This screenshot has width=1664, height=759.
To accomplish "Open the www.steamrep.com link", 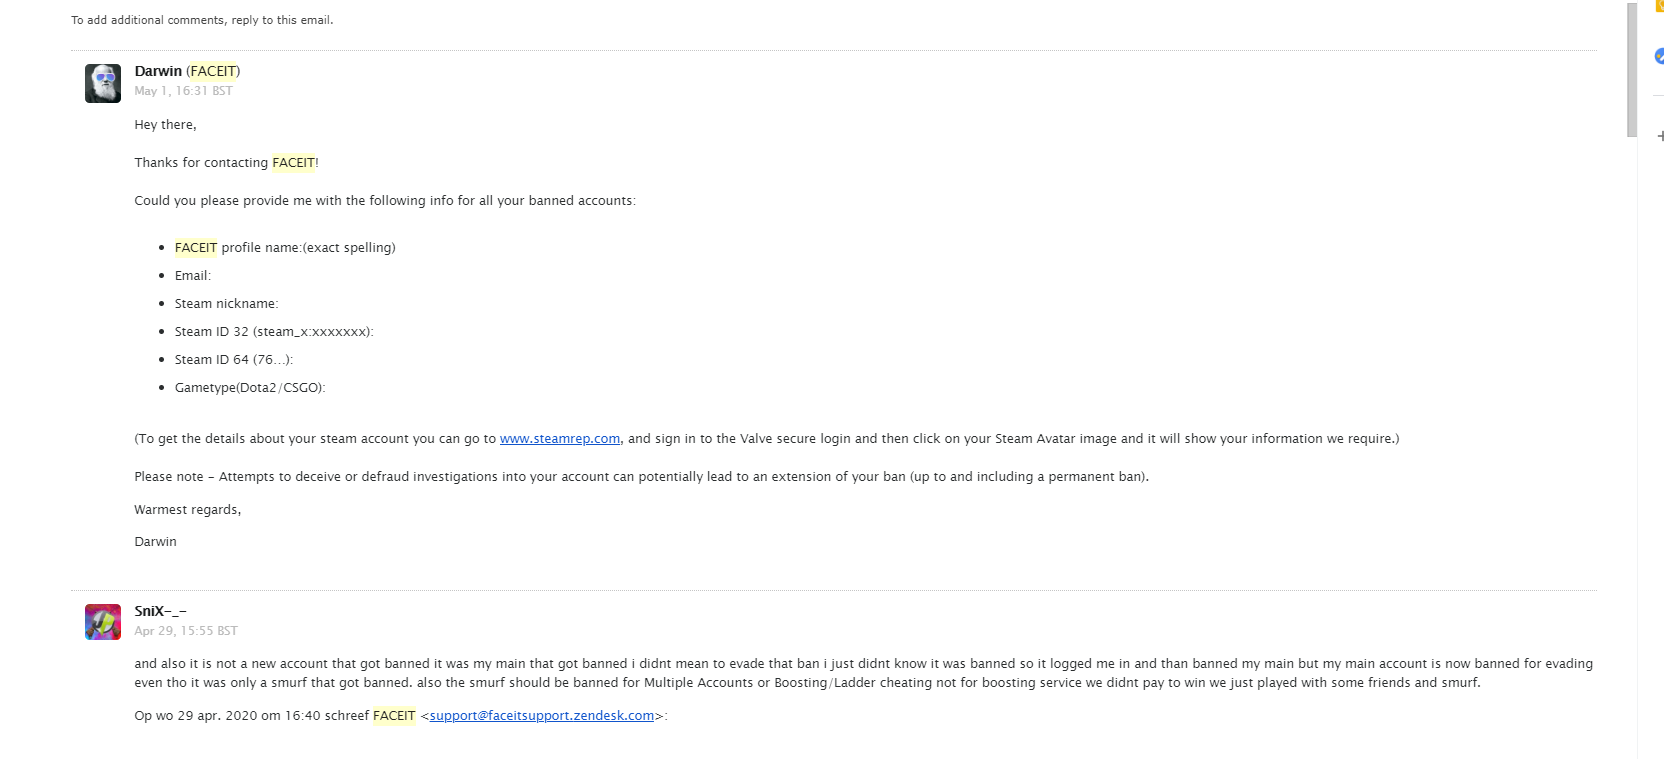I will click(559, 439).
